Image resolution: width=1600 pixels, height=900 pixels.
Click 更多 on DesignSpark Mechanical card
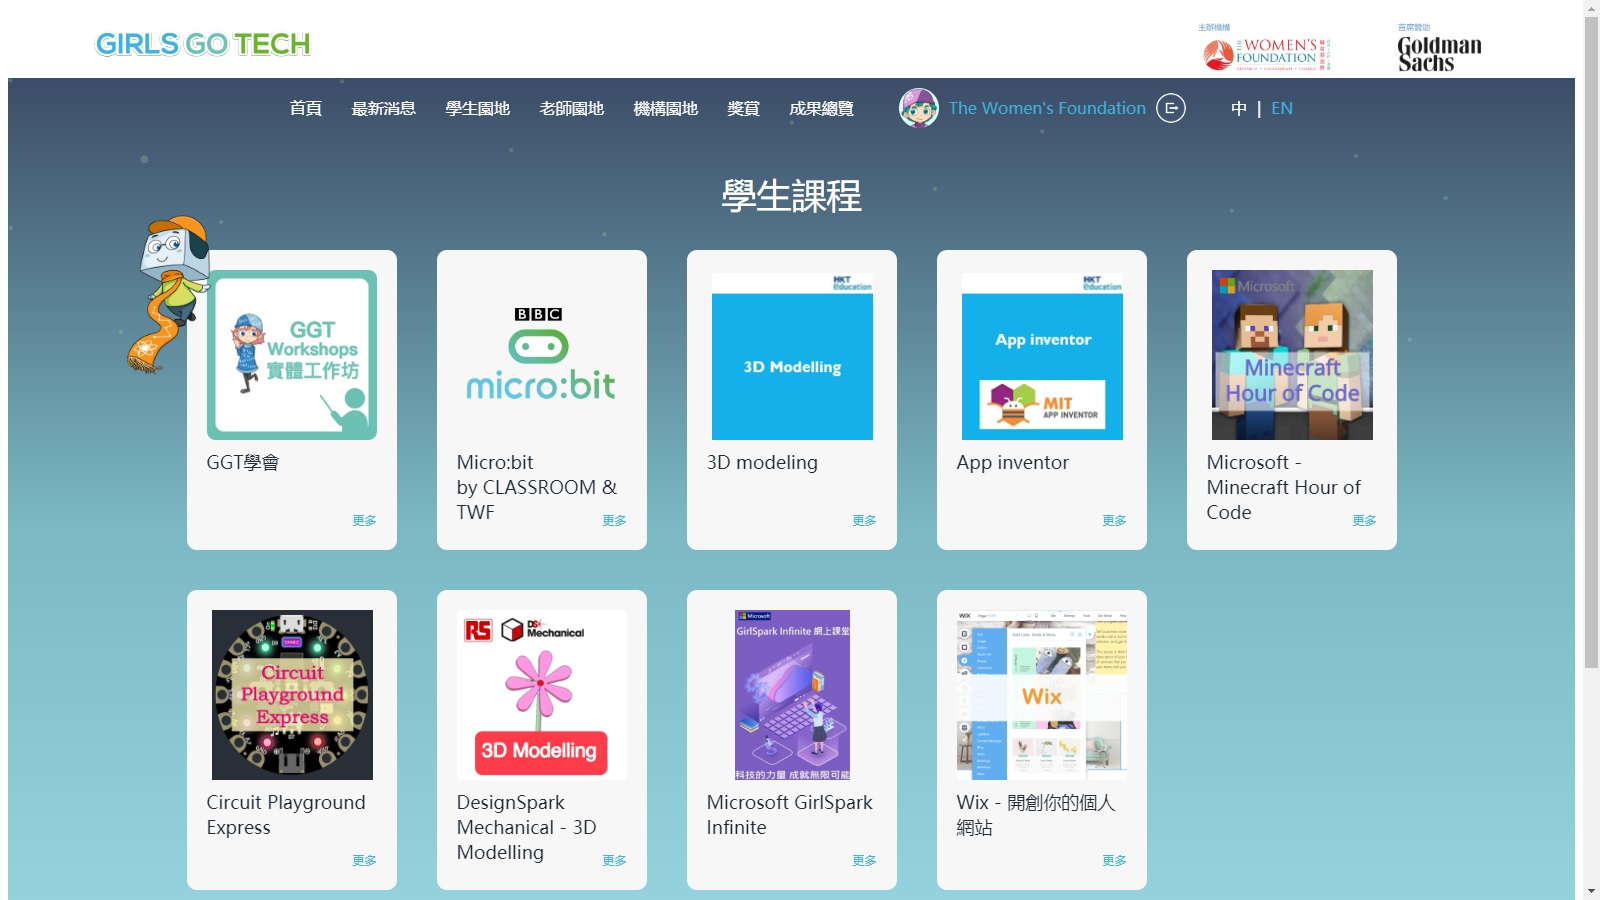click(x=614, y=860)
